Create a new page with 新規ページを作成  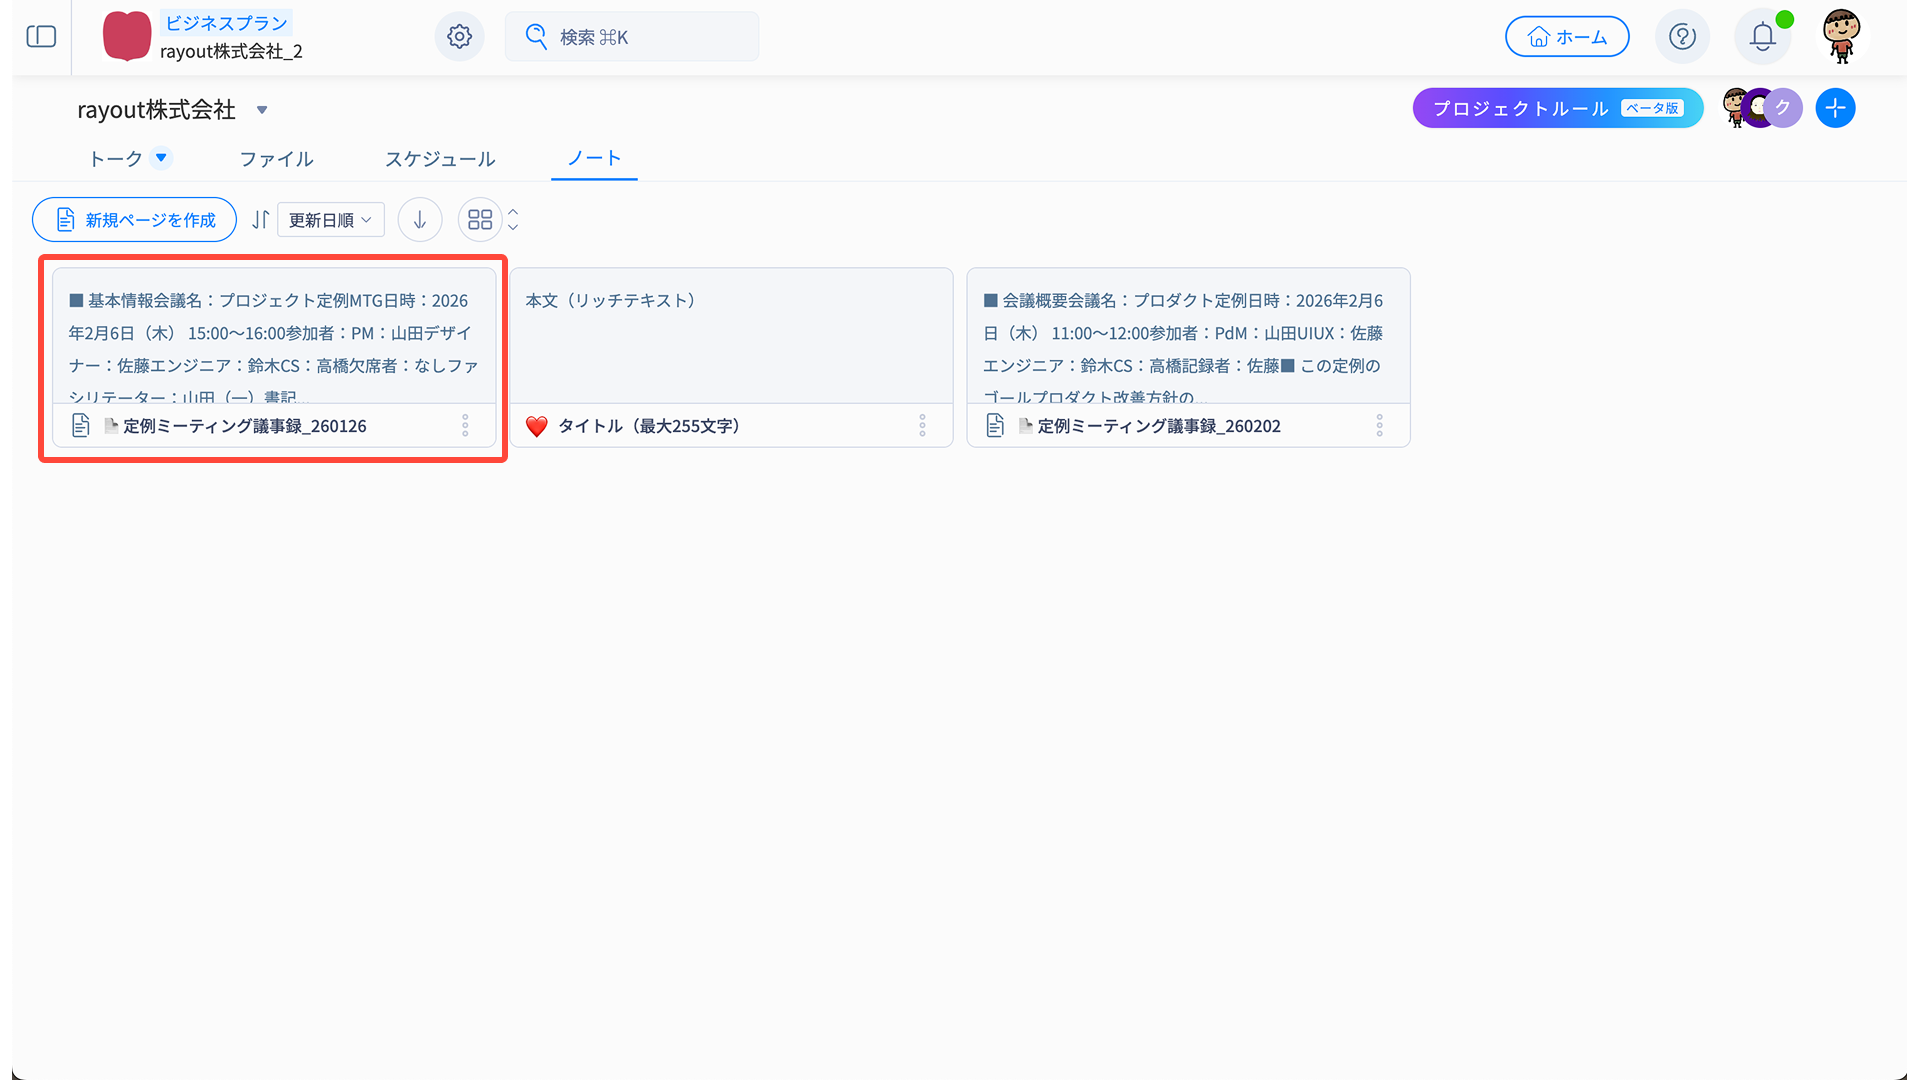pos(135,220)
